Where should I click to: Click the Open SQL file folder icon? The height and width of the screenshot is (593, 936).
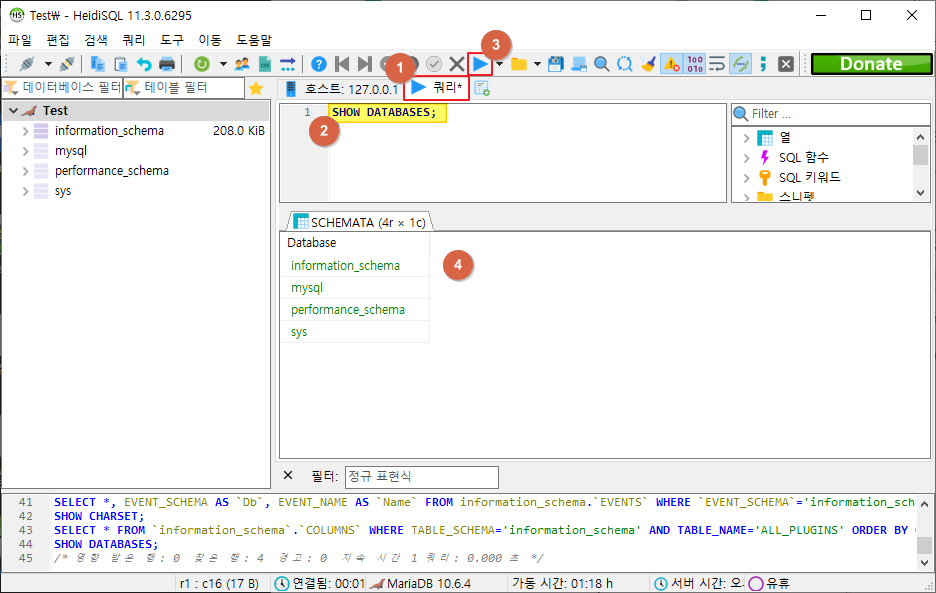point(519,64)
